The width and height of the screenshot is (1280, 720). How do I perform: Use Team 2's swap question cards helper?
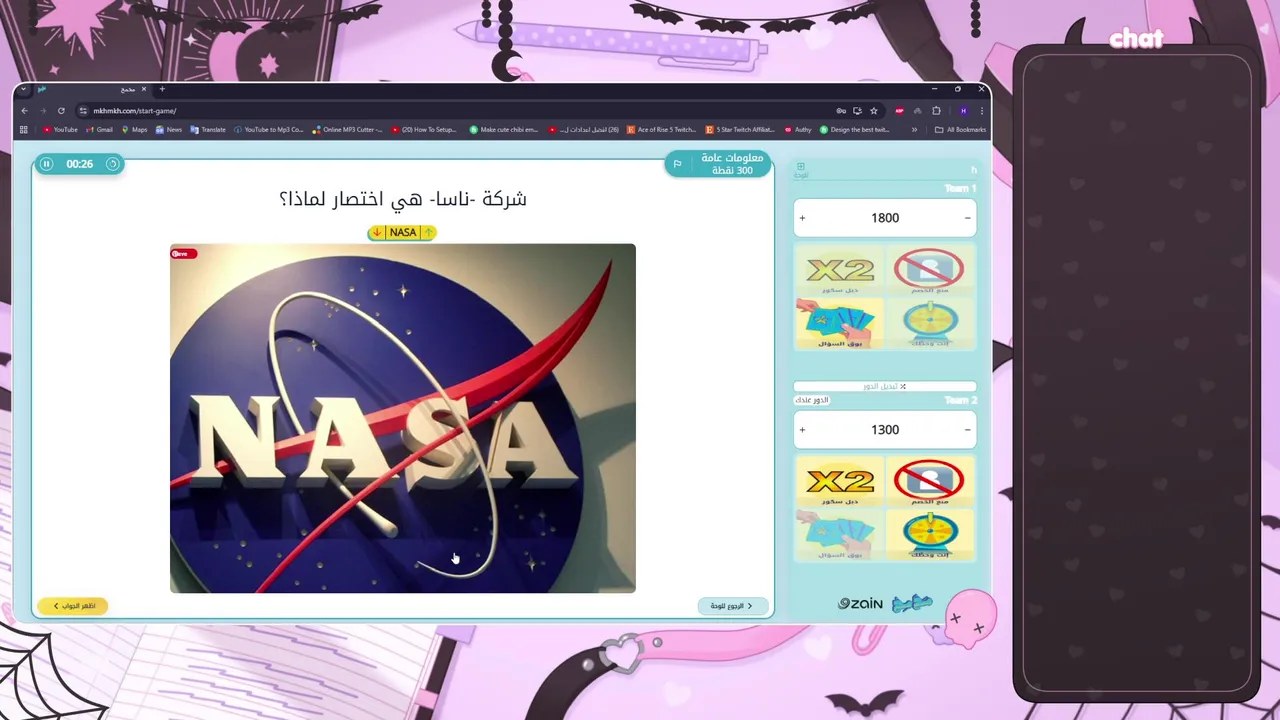pyautogui.click(x=840, y=535)
